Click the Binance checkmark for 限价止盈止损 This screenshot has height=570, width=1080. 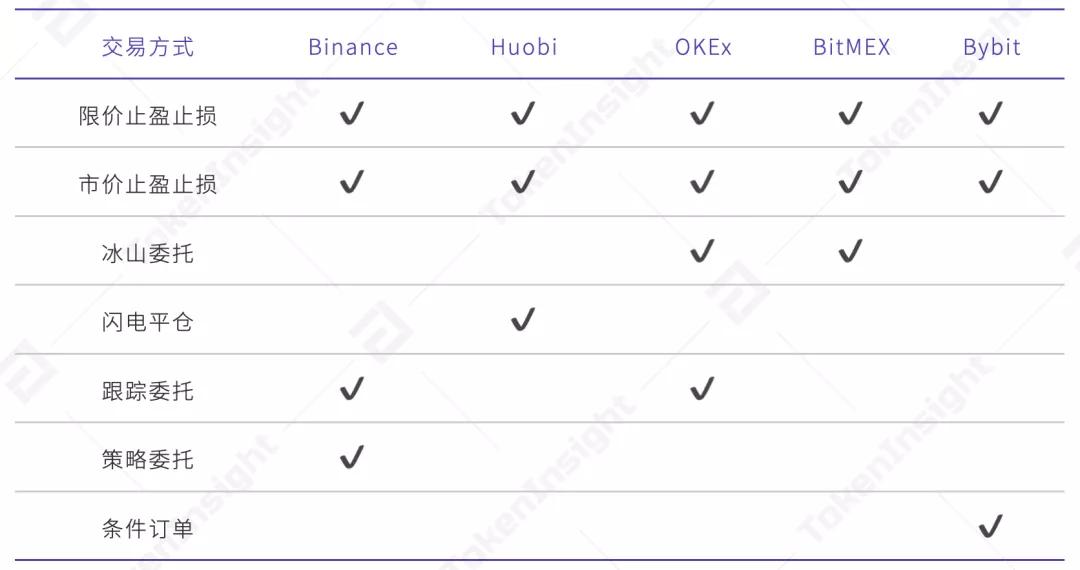coord(351,115)
